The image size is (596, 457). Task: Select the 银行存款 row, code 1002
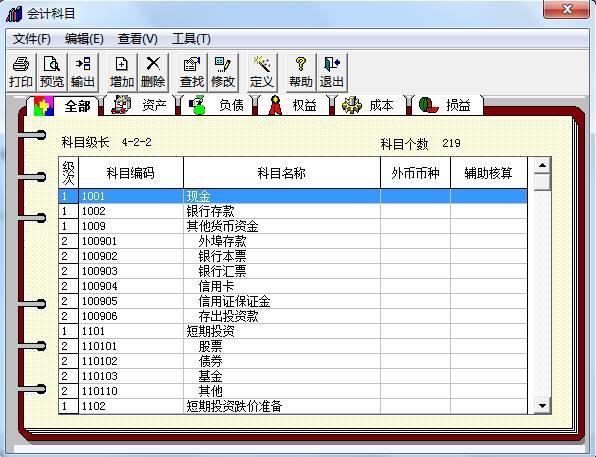coord(293,211)
